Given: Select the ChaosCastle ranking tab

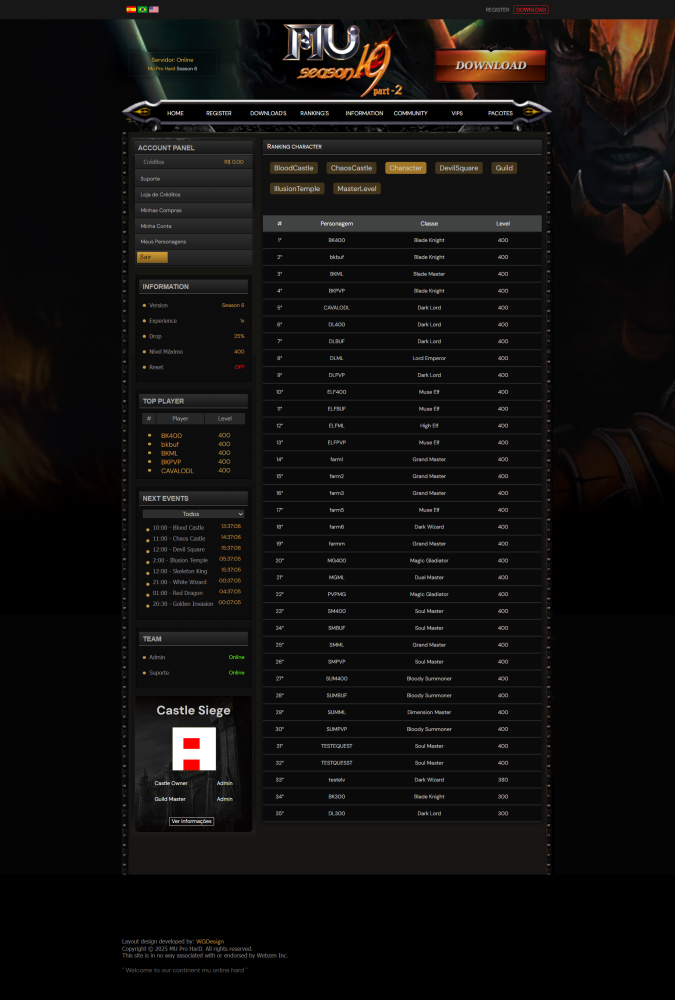Looking at the screenshot, I should (352, 168).
